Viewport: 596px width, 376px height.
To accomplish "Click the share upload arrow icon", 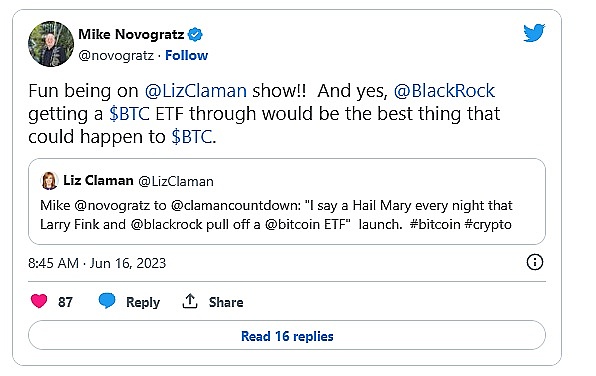I will pyautogui.click(x=190, y=301).
